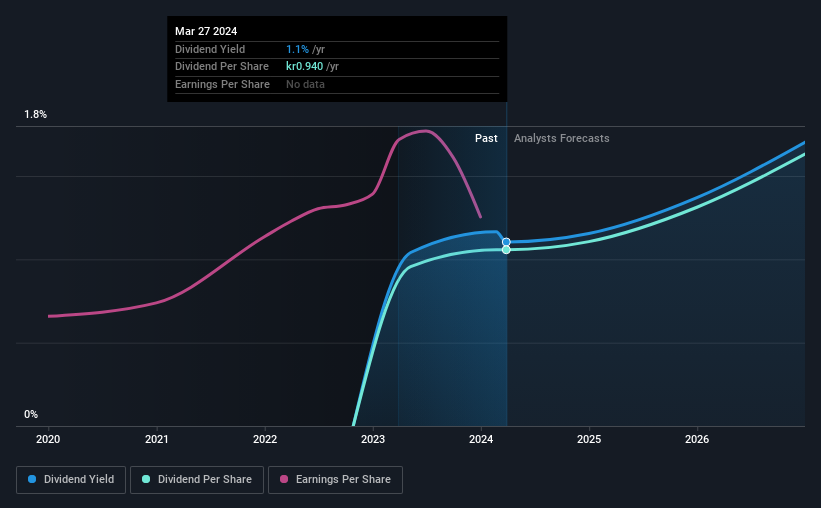This screenshot has width=821, height=508.
Task: Toggle the Dividend Yield legend button
Action: coord(71,479)
